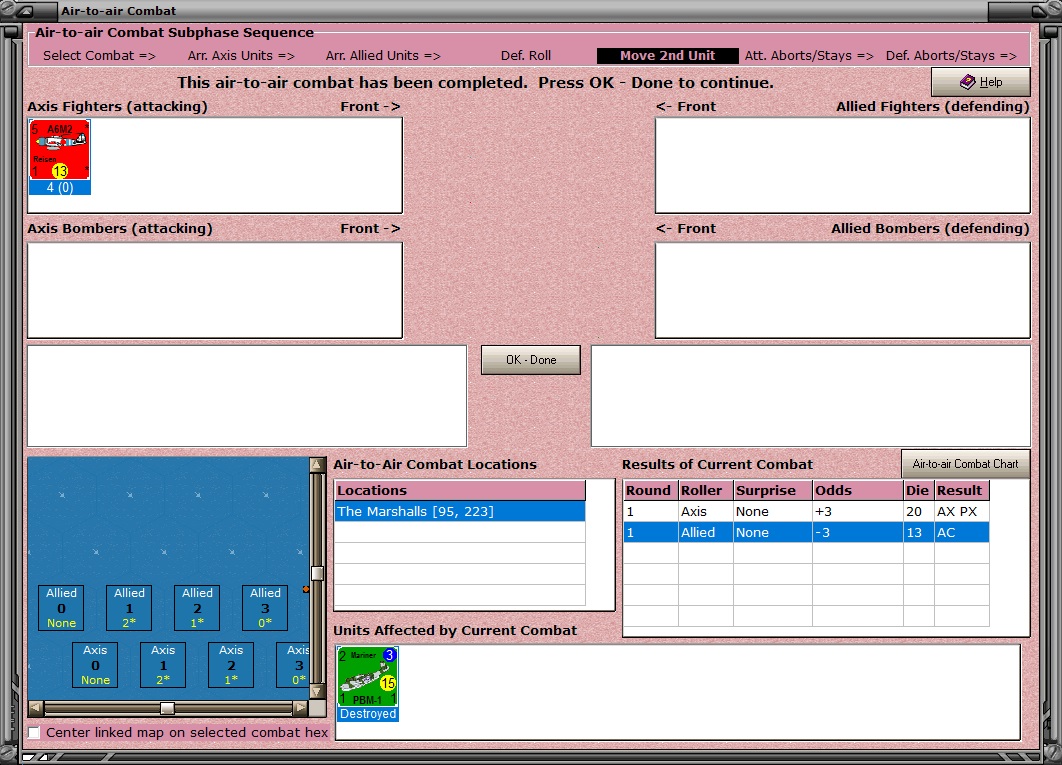The image size is (1062, 765).
Task: Click Arr. Axis Units subphase
Action: pyautogui.click(x=241, y=56)
